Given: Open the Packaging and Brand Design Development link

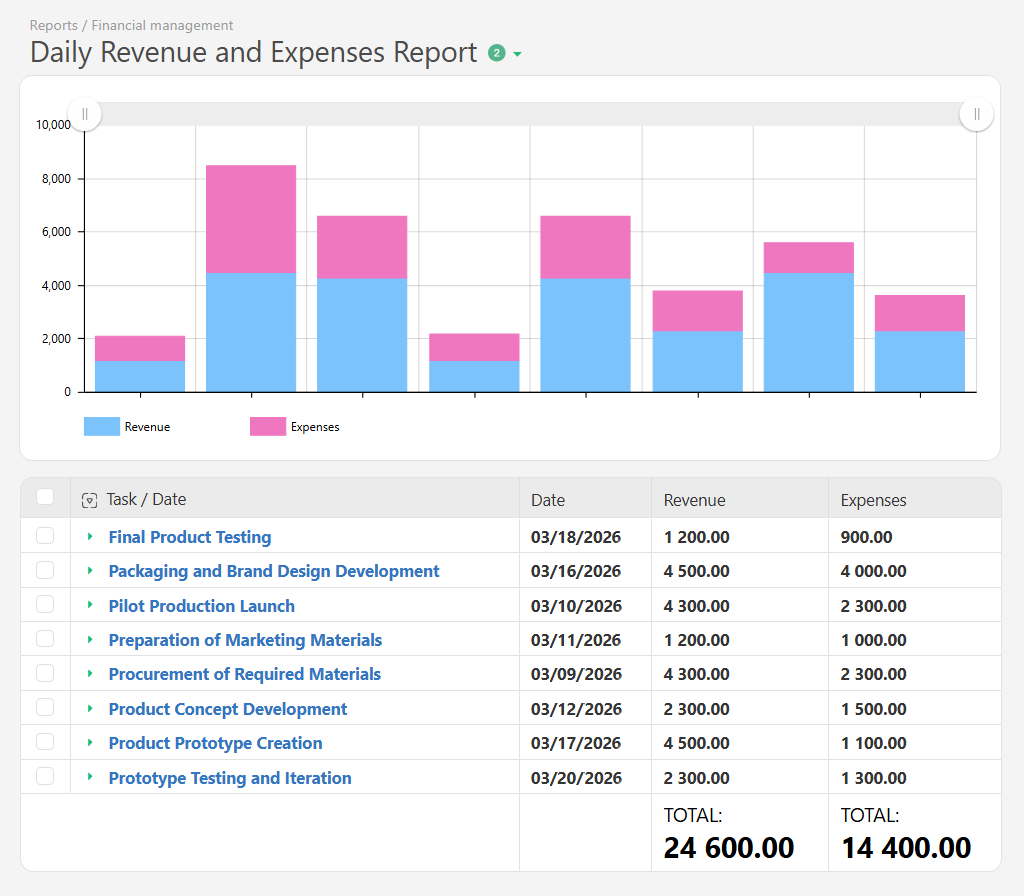Looking at the screenshot, I should point(273,571).
